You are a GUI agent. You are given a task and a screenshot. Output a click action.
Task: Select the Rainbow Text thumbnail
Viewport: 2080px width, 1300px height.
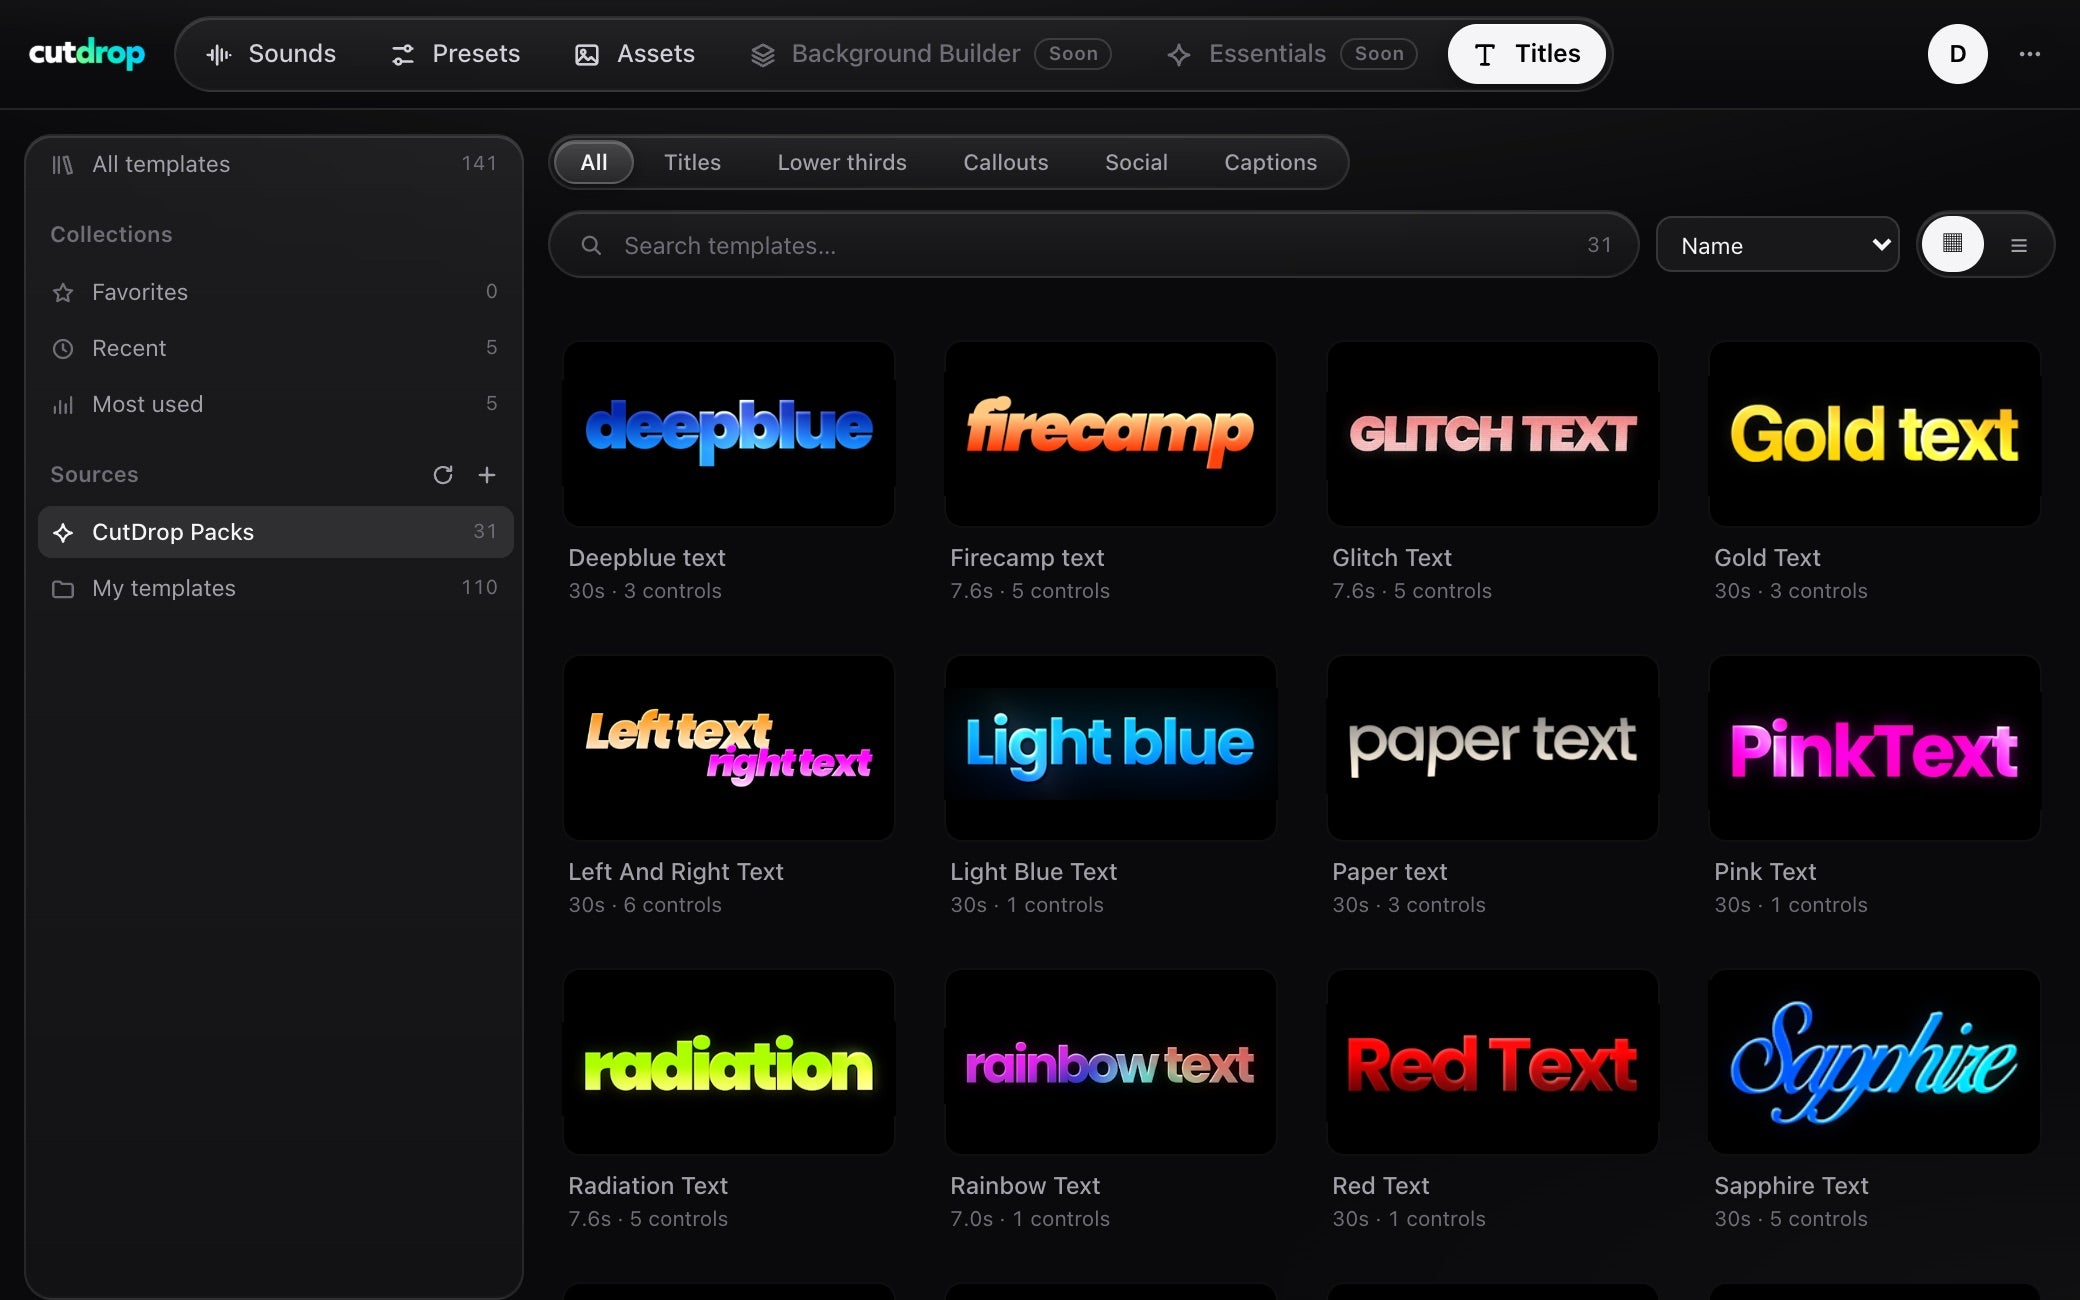click(x=1111, y=1062)
